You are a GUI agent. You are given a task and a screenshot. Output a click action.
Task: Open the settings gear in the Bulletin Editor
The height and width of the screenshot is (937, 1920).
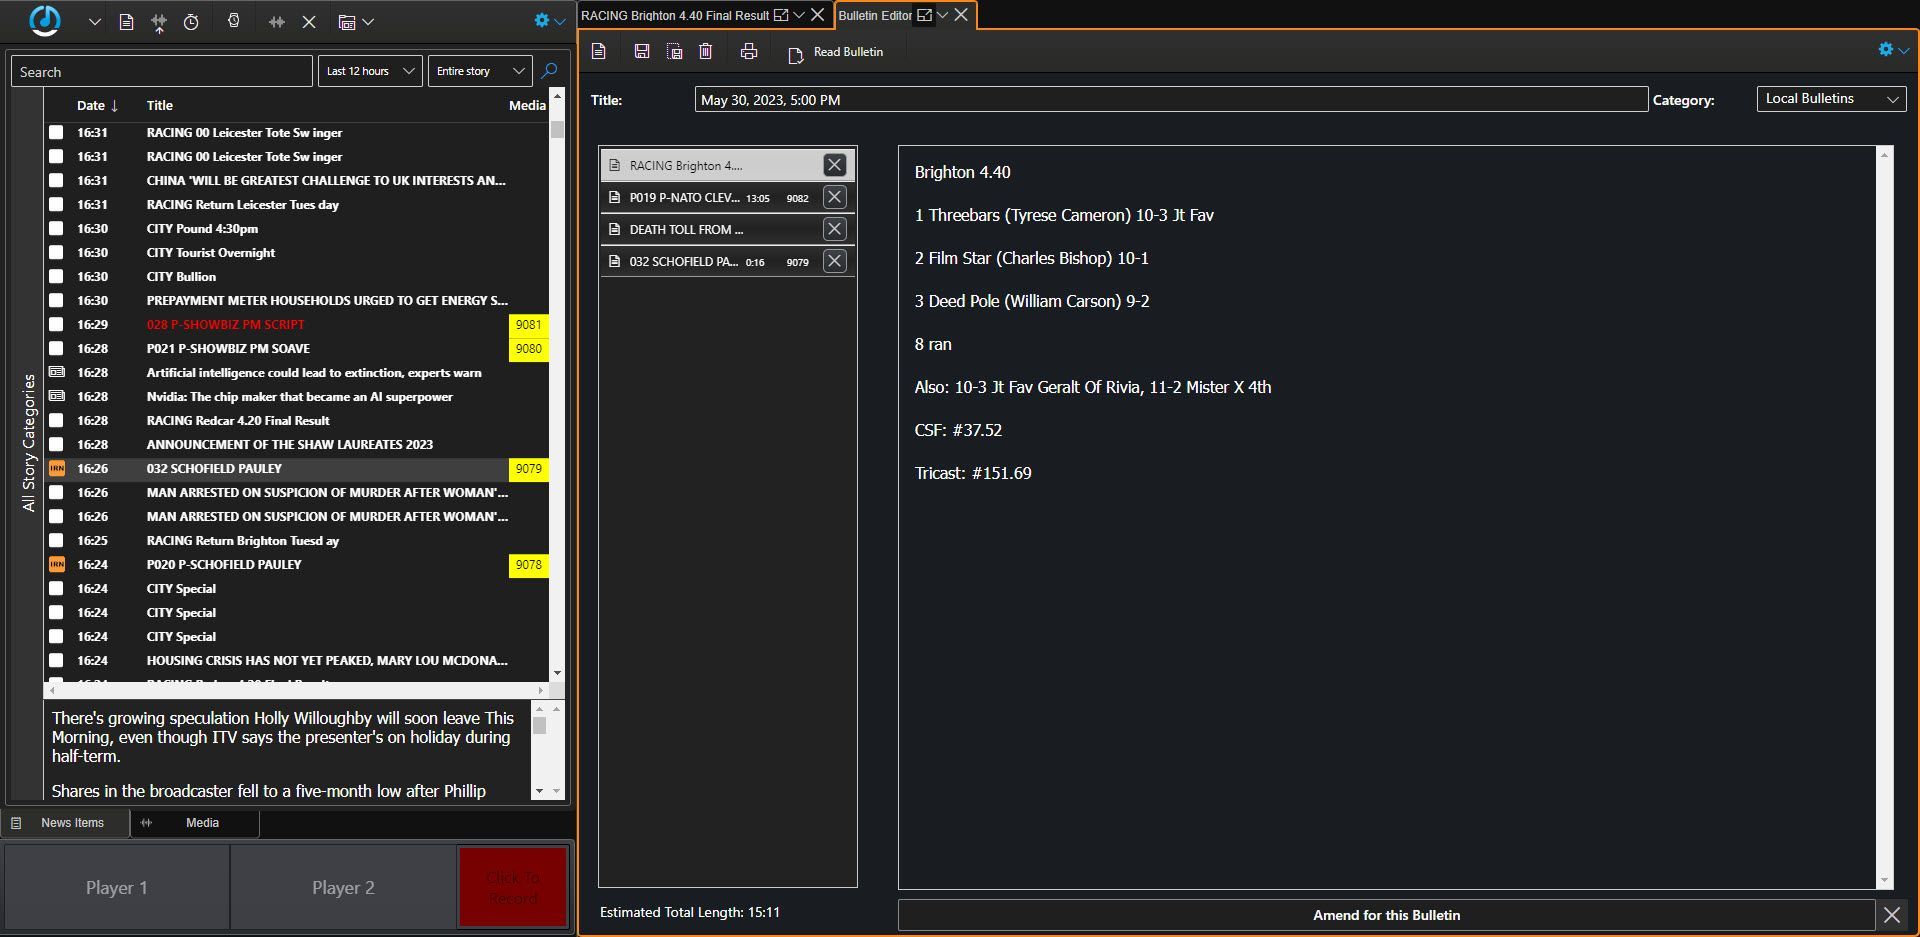(x=1886, y=49)
